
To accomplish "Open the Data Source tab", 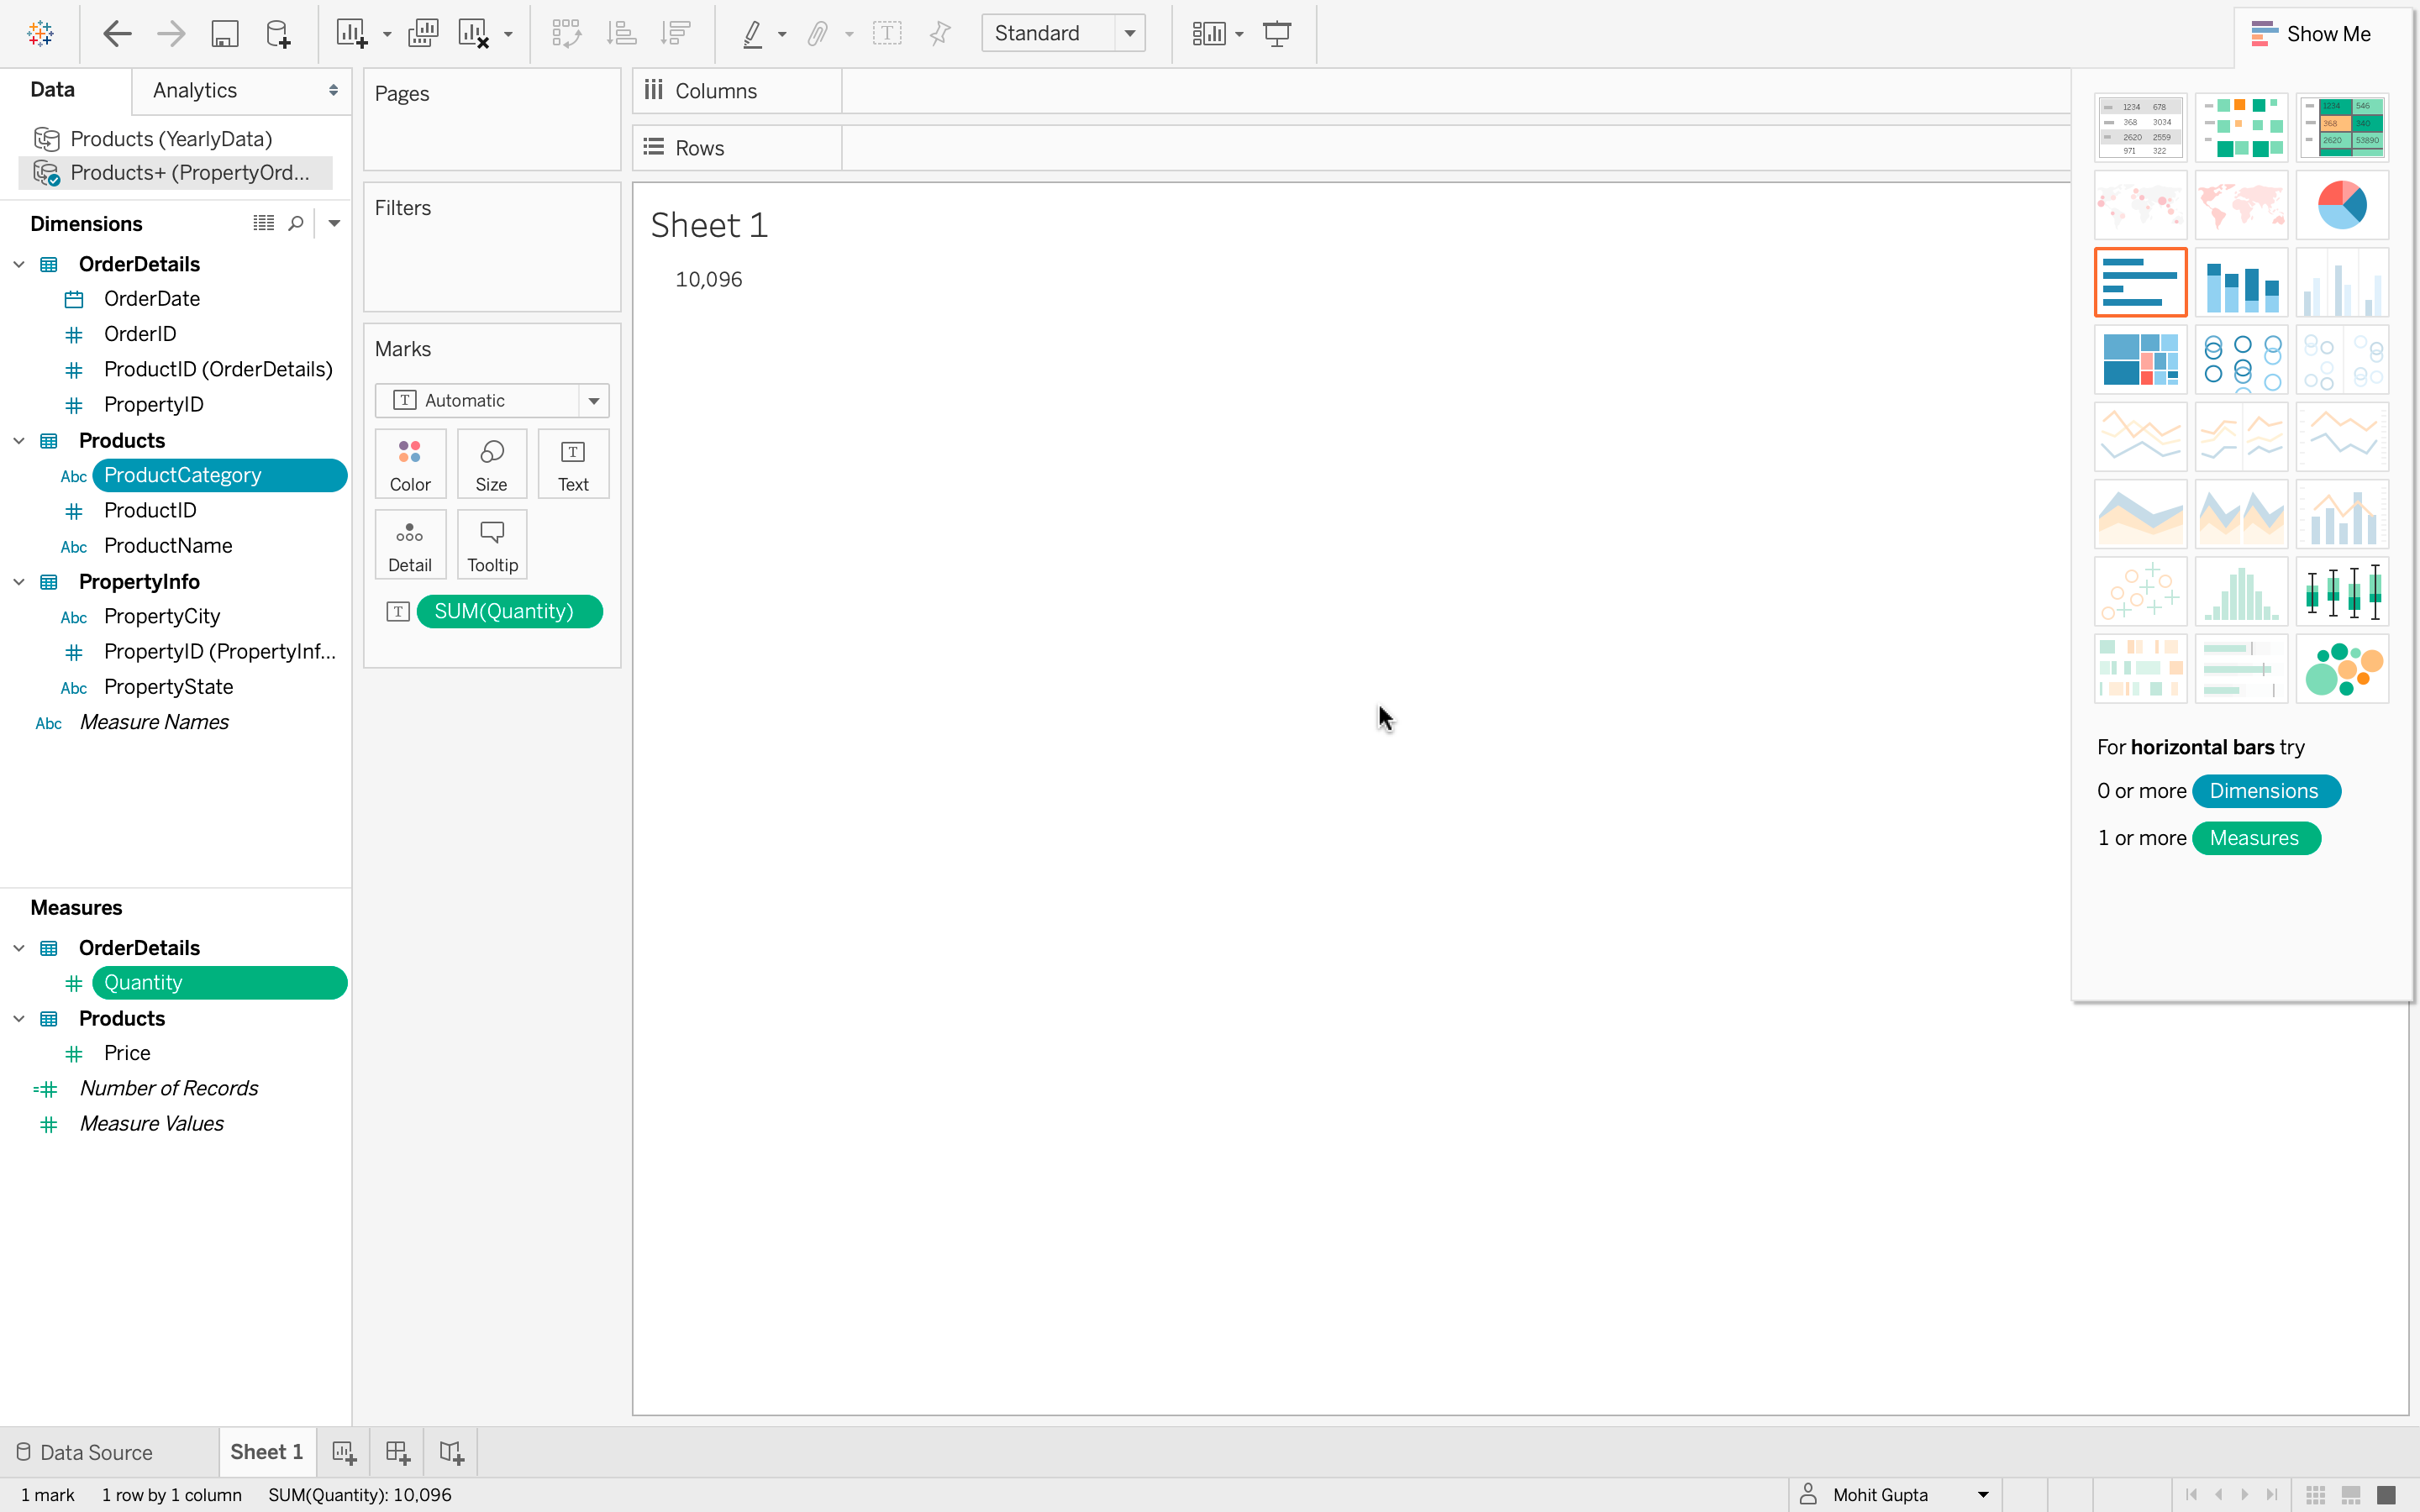I will click(x=85, y=1452).
